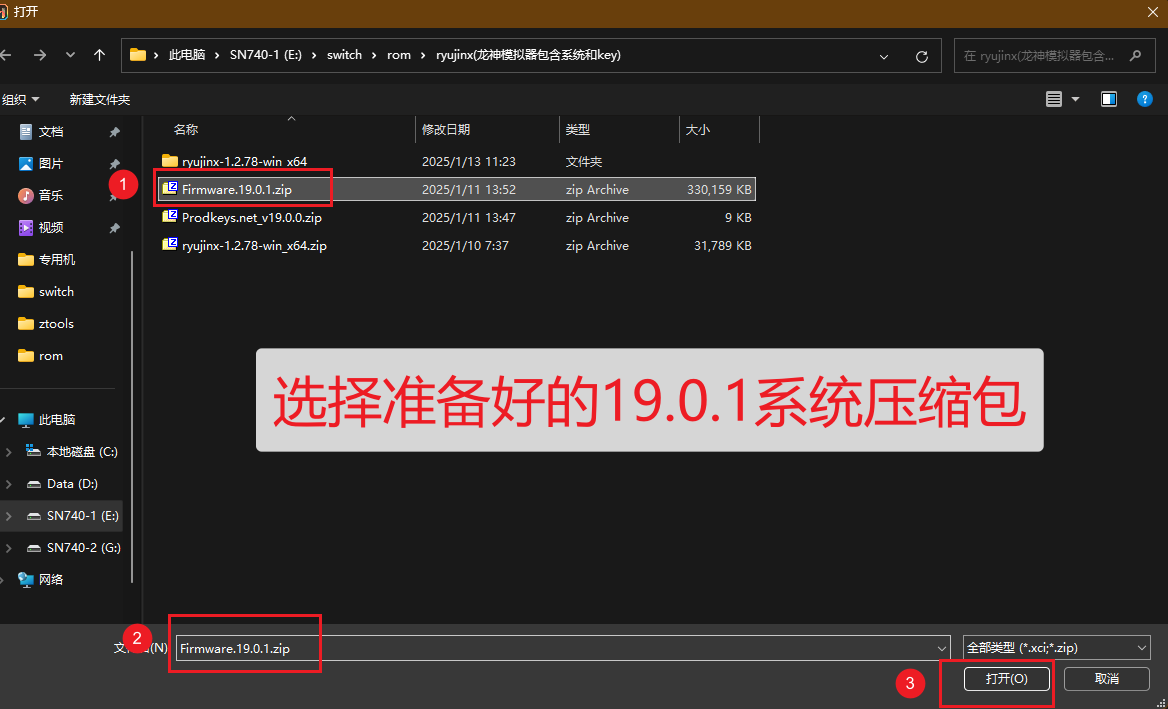Open 图片 in quick access
Screen dimensions: 1168x709
tap(51, 164)
